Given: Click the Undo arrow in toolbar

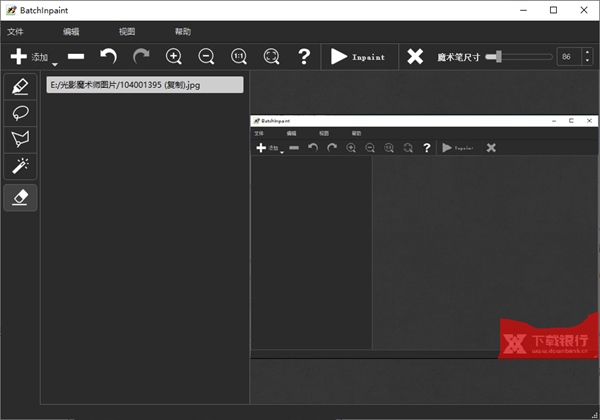Looking at the screenshot, I should pyautogui.click(x=108, y=57).
